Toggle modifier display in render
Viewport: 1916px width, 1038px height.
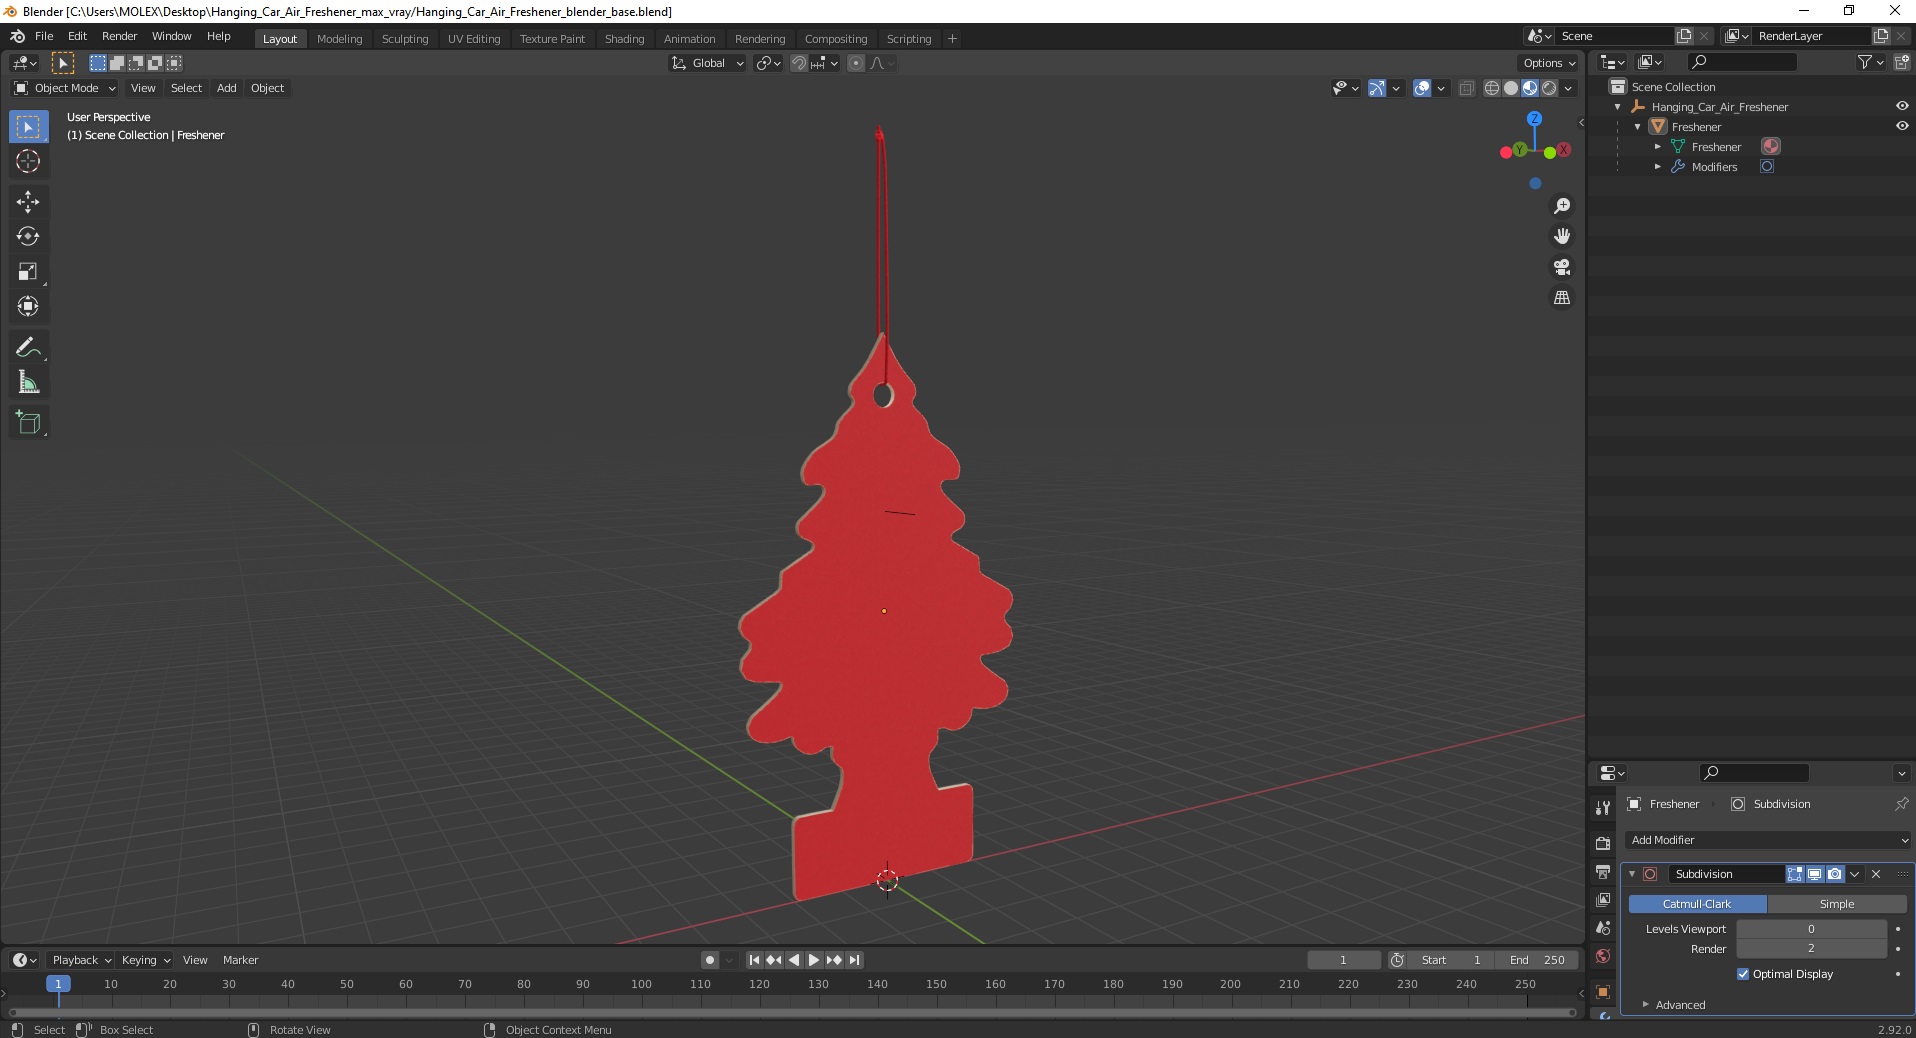click(1835, 874)
